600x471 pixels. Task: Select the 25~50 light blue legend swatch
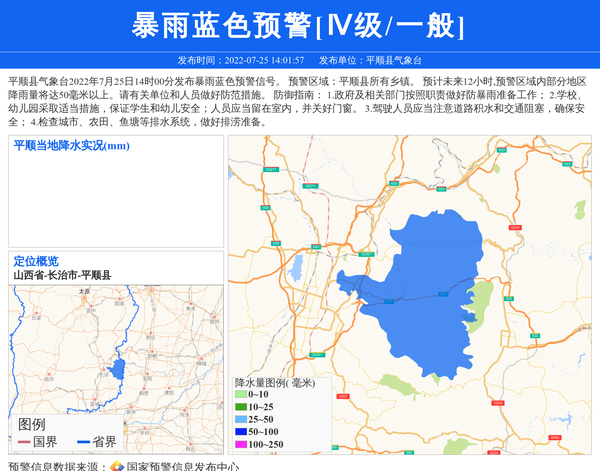(241, 419)
